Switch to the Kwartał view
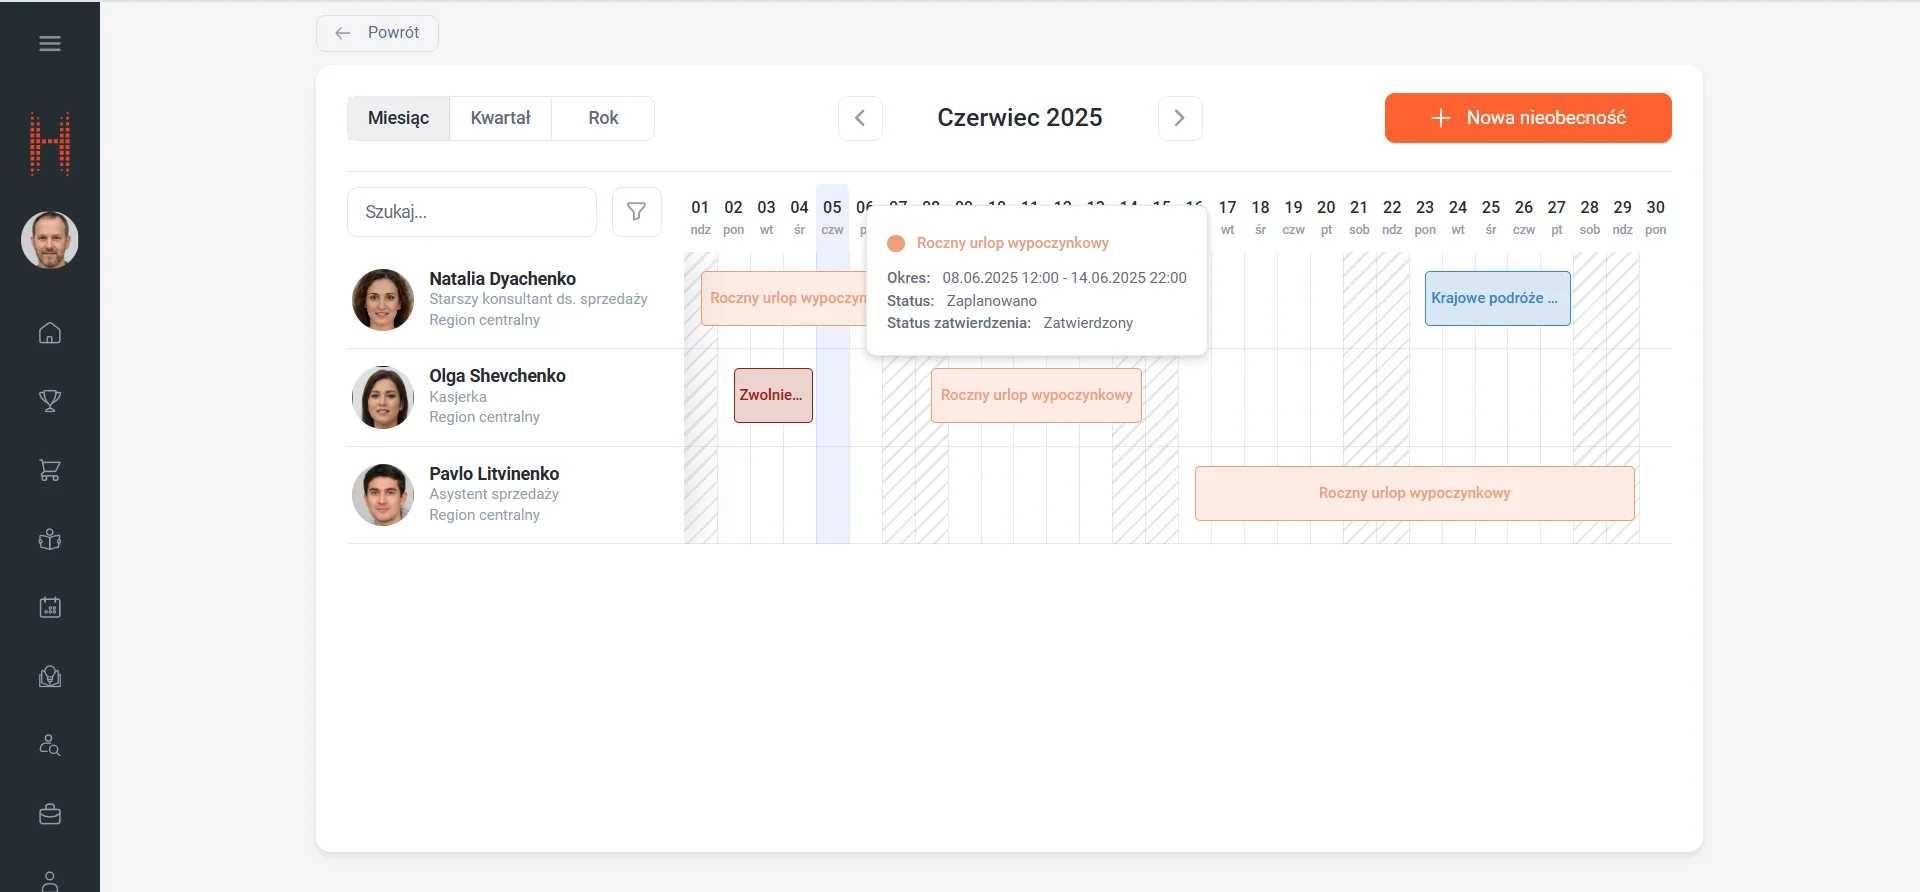The width and height of the screenshot is (1920, 892). pos(500,118)
